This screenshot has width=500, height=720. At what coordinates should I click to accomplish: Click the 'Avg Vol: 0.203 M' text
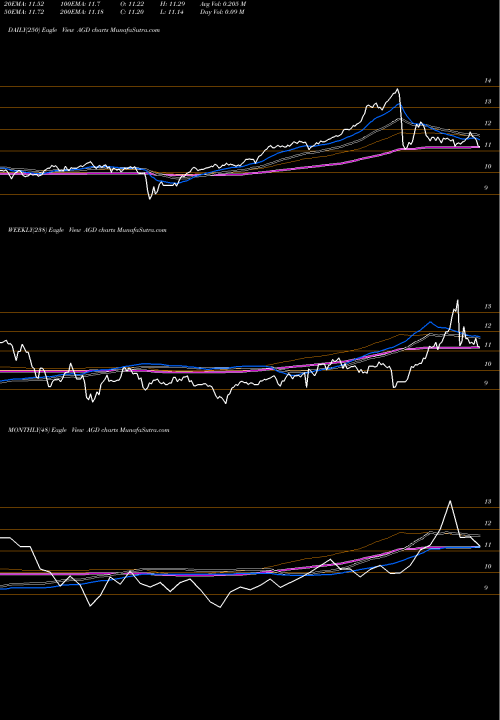(x=223, y=4)
